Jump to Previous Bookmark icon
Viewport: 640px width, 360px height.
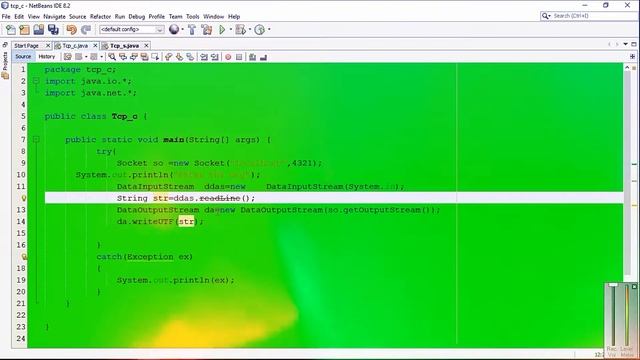[168, 57]
